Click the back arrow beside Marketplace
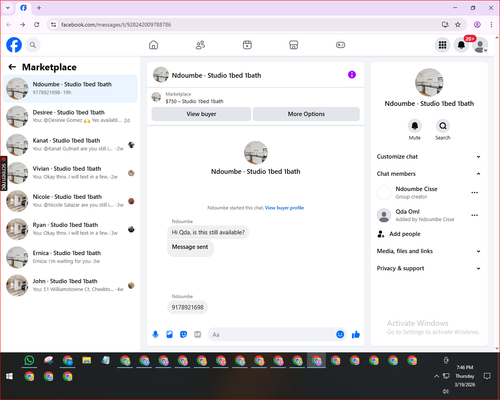The image size is (500, 400). point(12,67)
